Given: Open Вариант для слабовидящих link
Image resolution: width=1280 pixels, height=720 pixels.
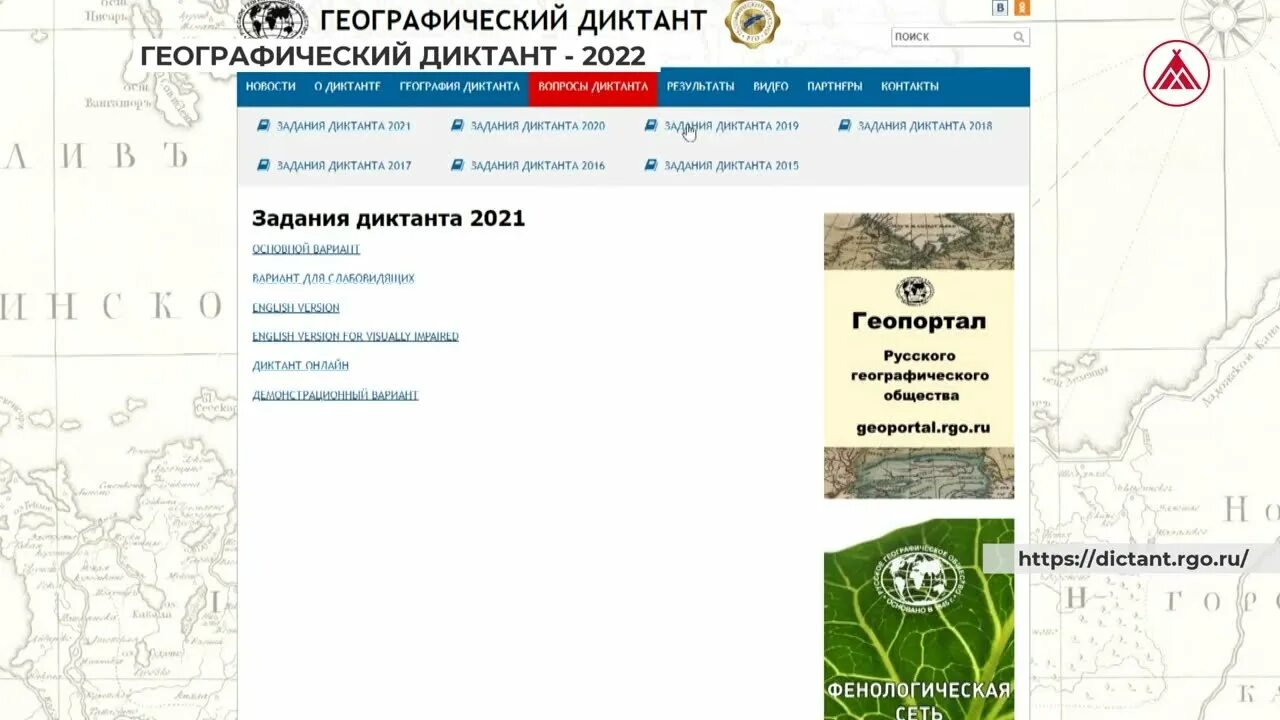Looking at the screenshot, I should pyautogui.click(x=333, y=278).
